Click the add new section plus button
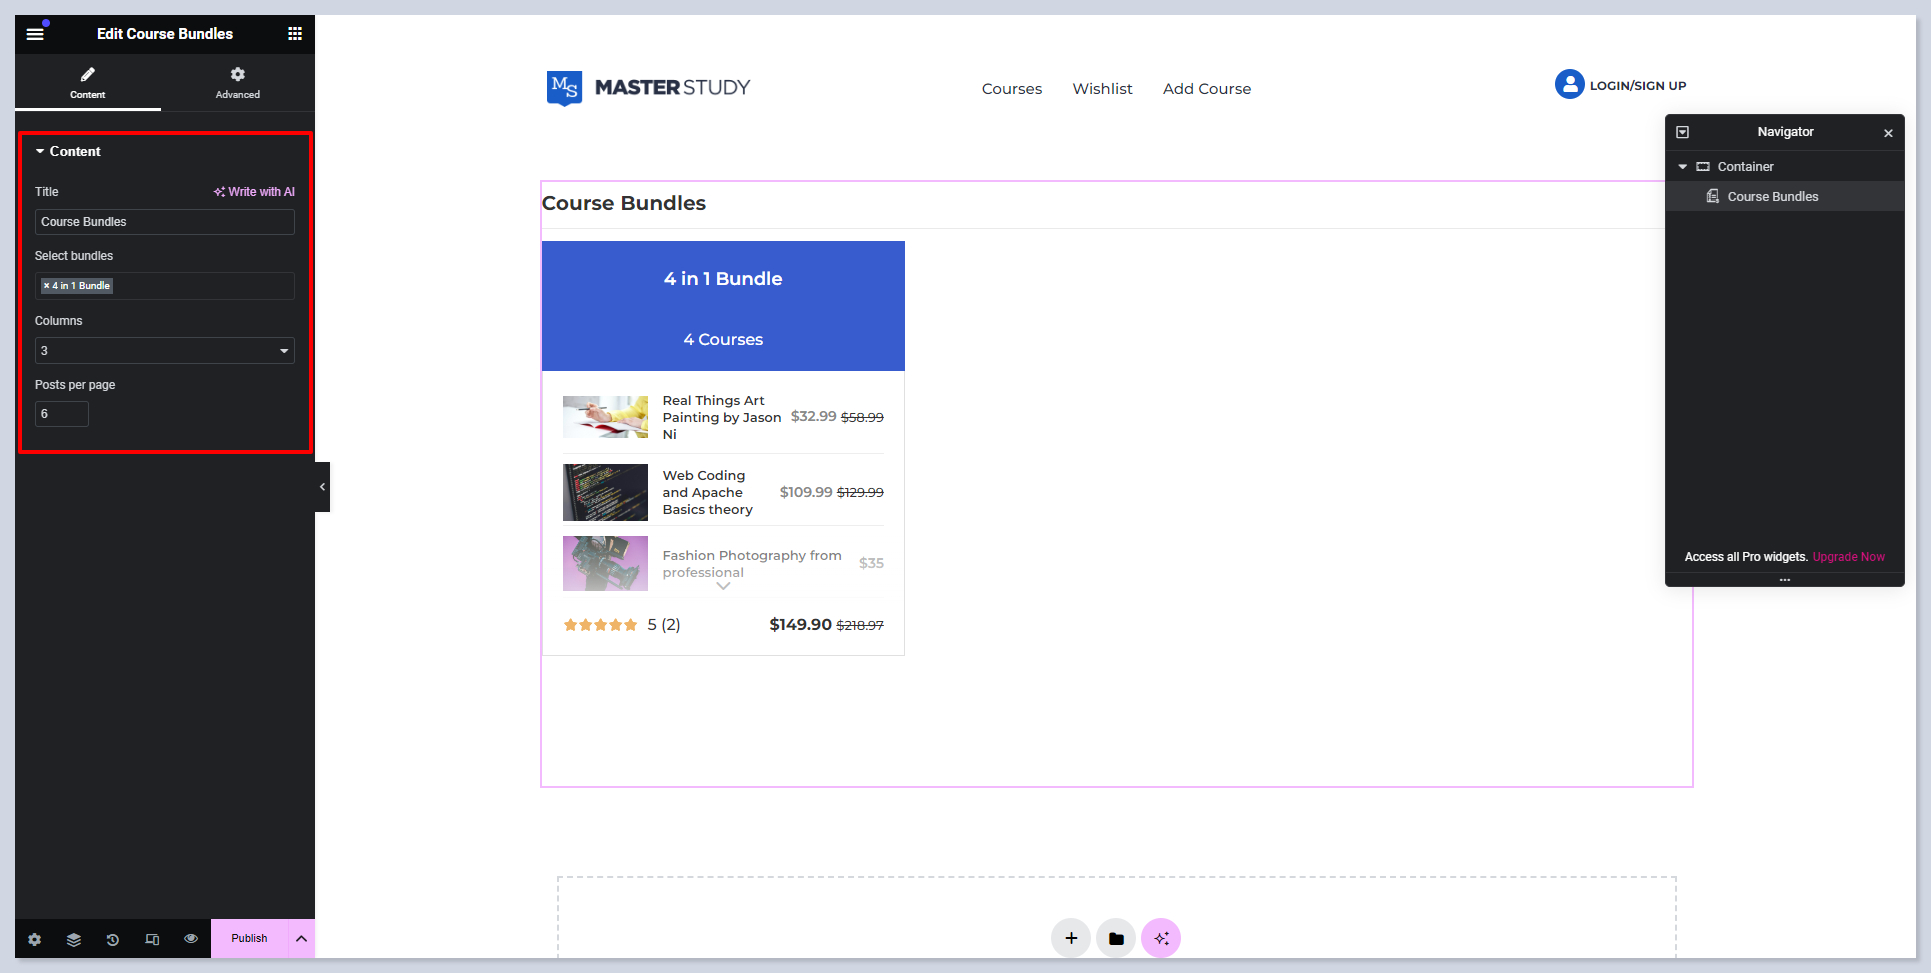Viewport: 1931px width, 973px height. point(1071,938)
